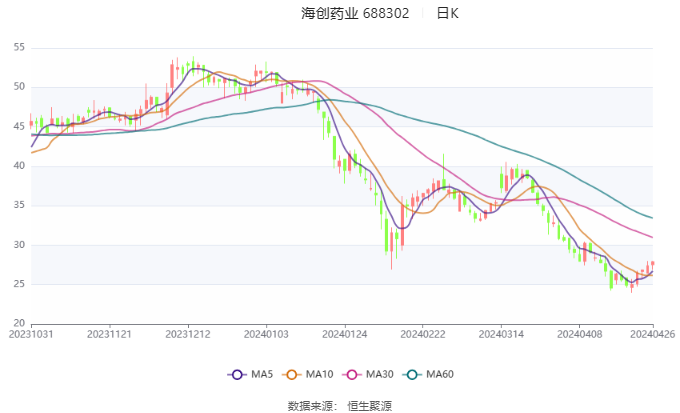Select the 20231031 date axis label

31,334
